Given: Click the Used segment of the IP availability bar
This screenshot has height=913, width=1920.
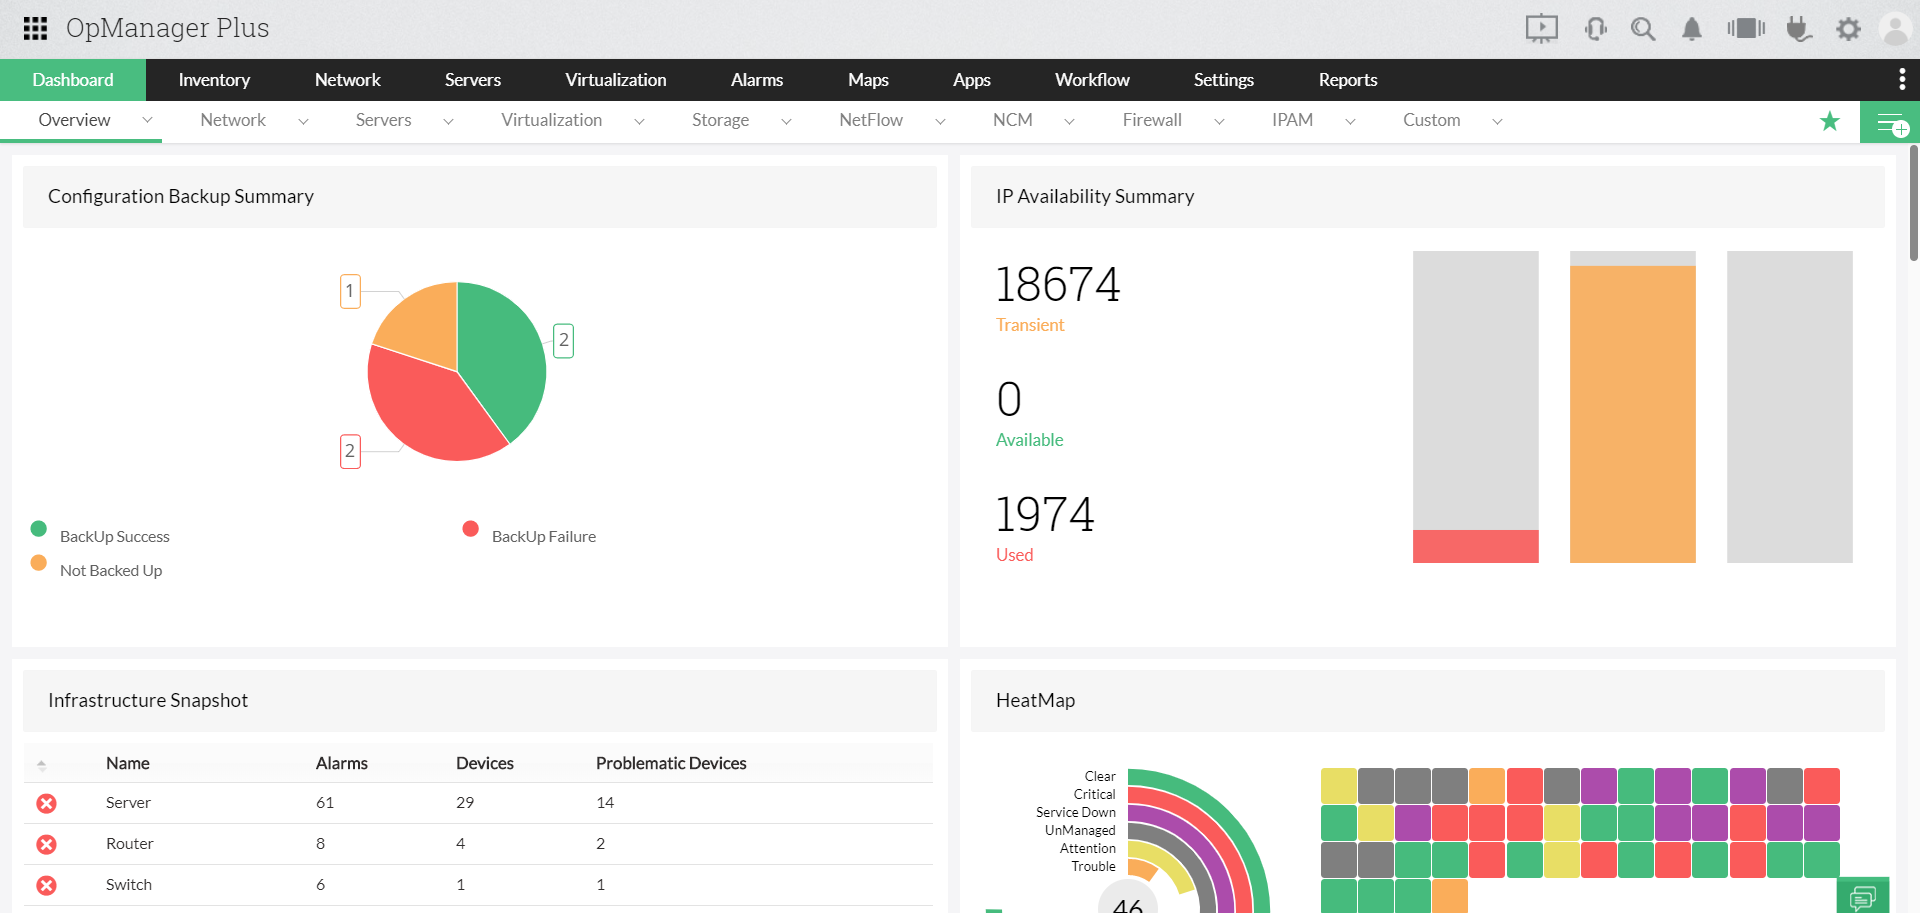Looking at the screenshot, I should [1475, 547].
